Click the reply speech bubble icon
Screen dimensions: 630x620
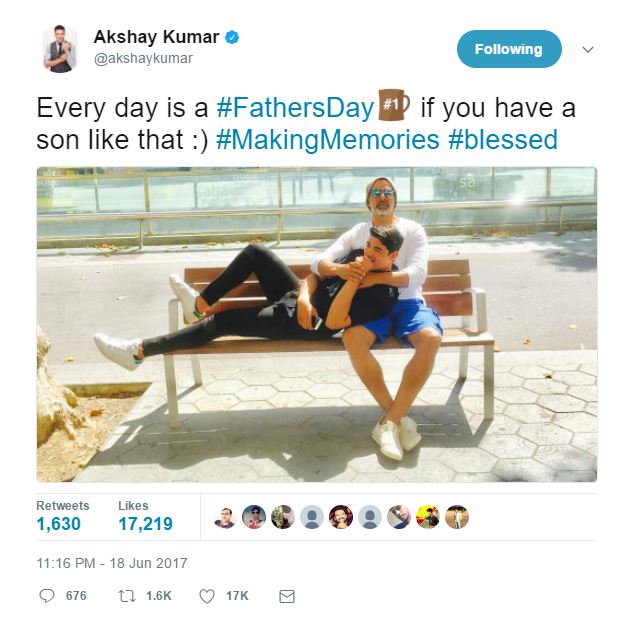point(47,595)
